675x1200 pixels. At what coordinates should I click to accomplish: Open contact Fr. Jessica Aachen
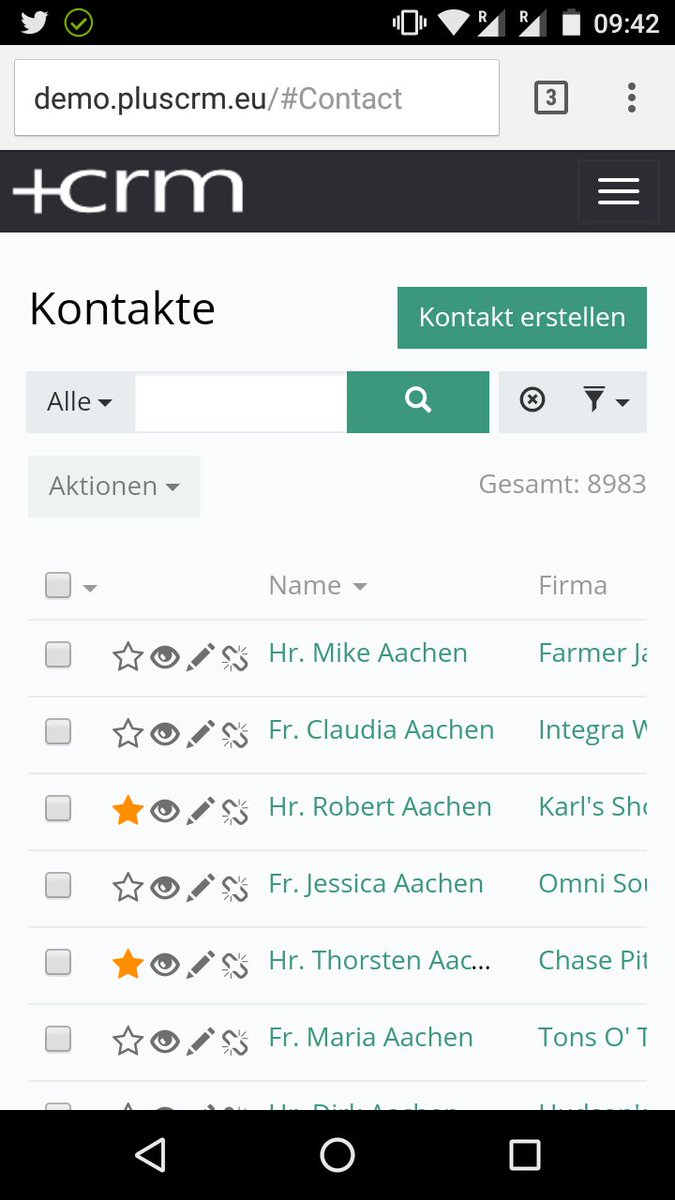[x=376, y=884]
